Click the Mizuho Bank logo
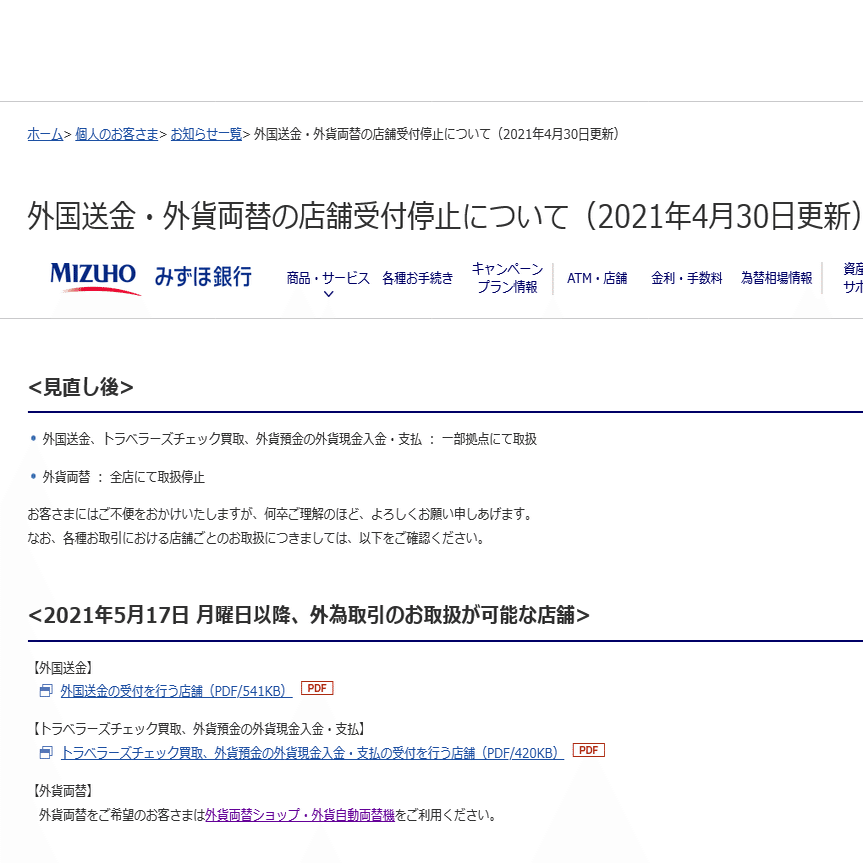The width and height of the screenshot is (863, 863). click(x=151, y=278)
